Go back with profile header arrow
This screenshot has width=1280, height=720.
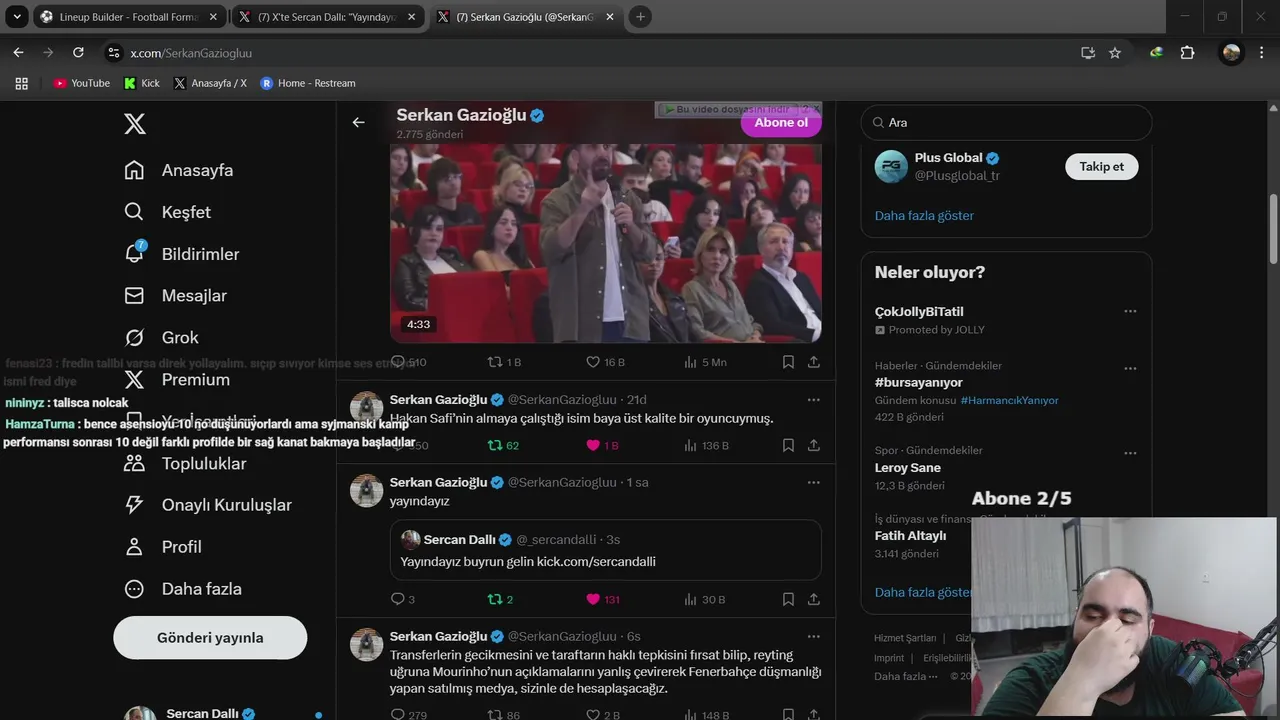358,122
